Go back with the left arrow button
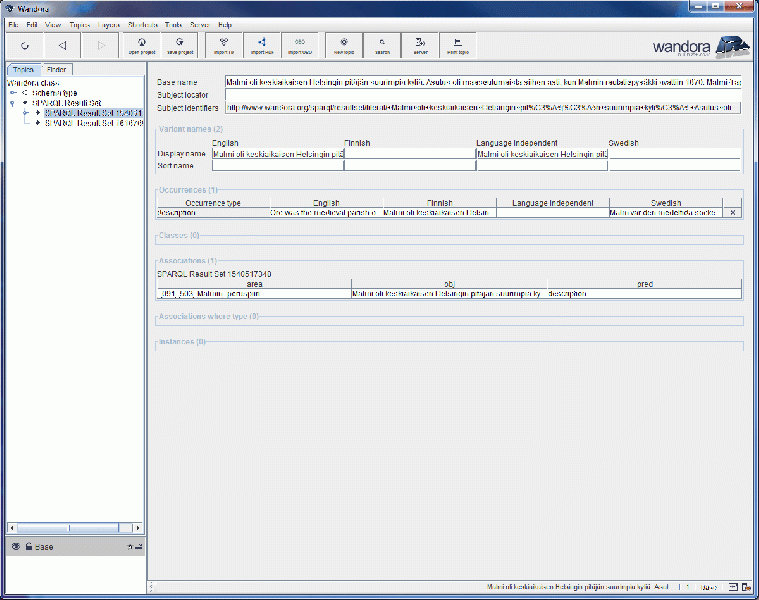Screen dimensions: 759x600 click(x=62, y=45)
